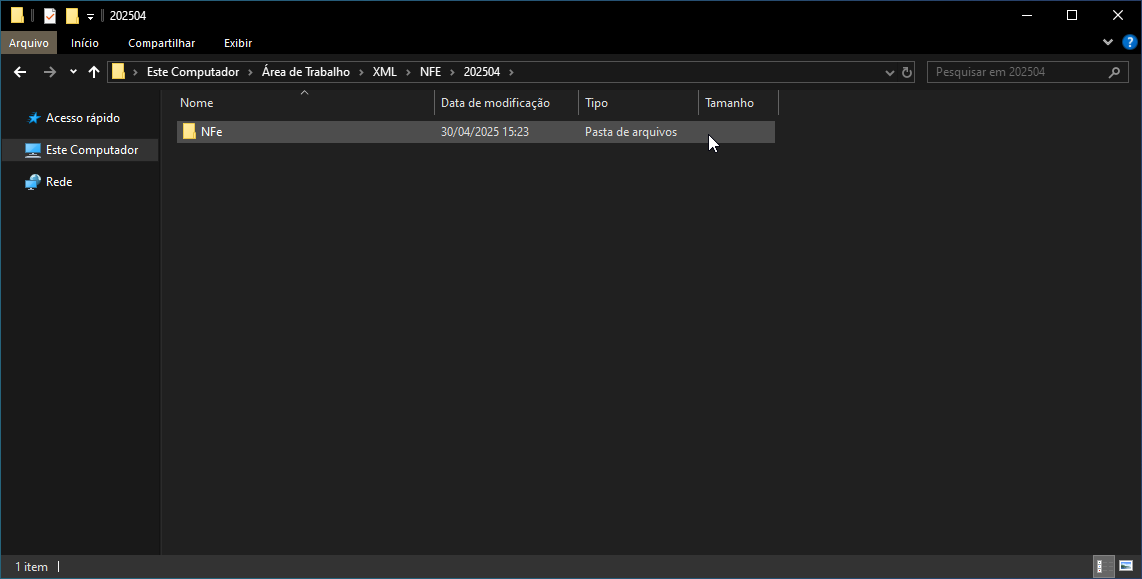Click the magnifier search icon
1142x579 pixels.
tap(1115, 73)
